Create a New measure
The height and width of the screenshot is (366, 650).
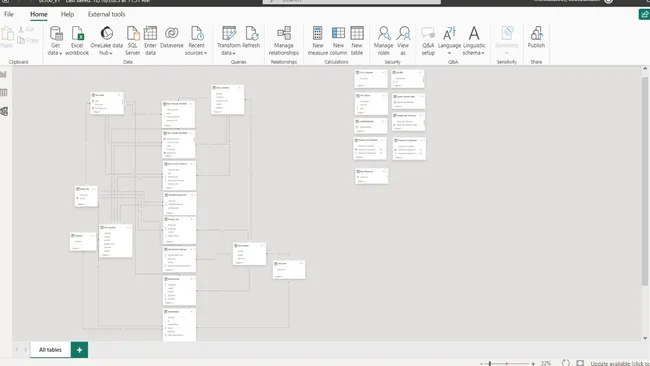[318, 40]
